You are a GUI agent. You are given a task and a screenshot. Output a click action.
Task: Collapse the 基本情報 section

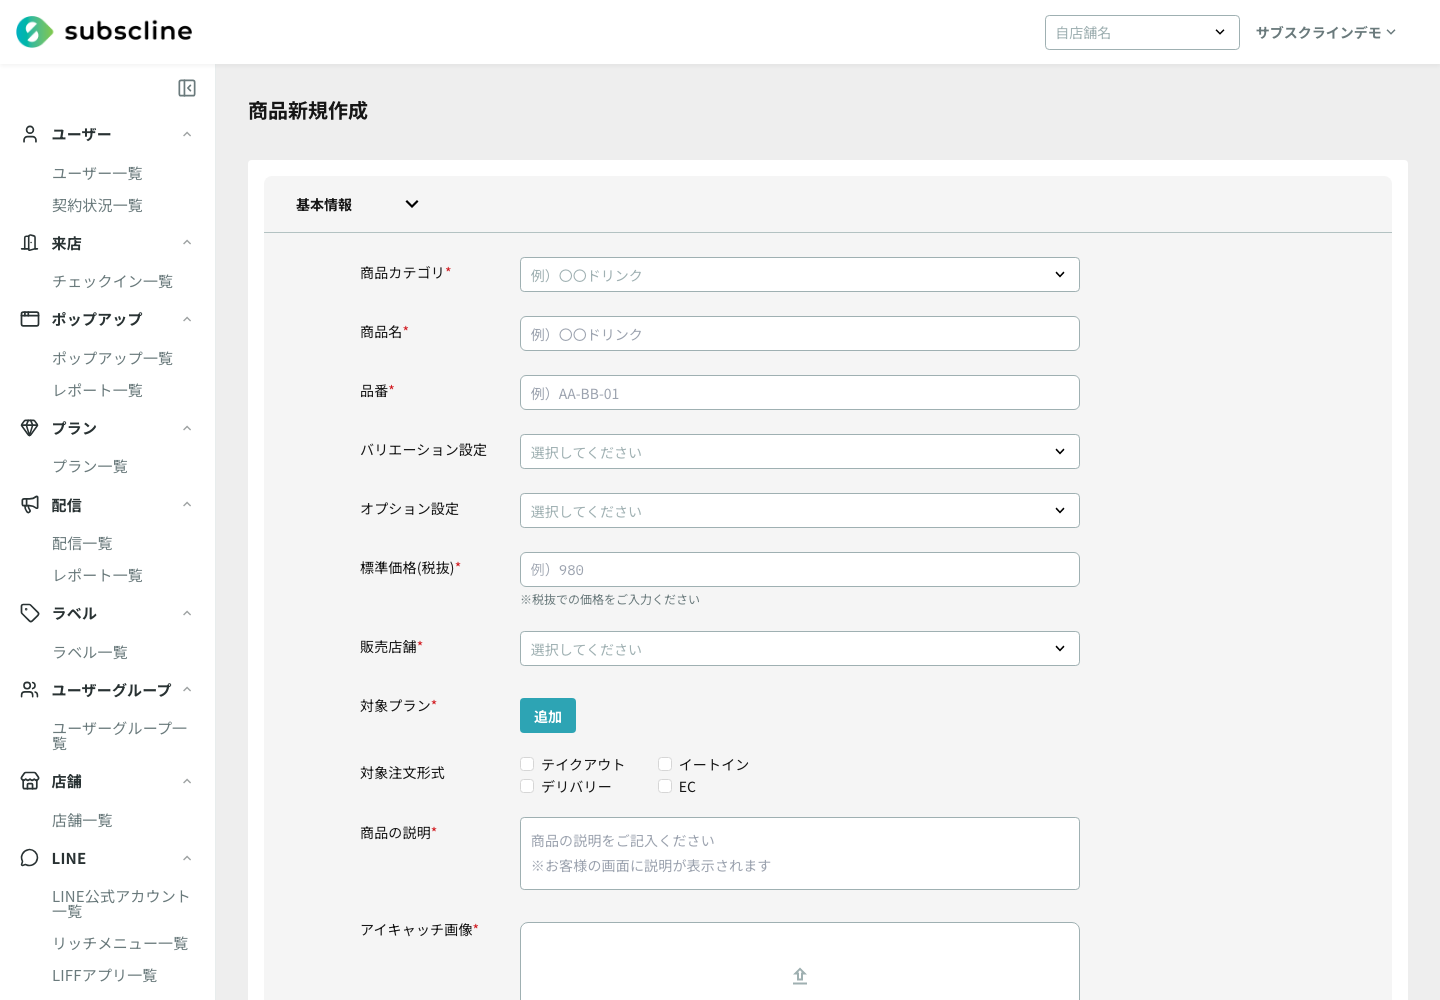pyautogui.click(x=412, y=204)
